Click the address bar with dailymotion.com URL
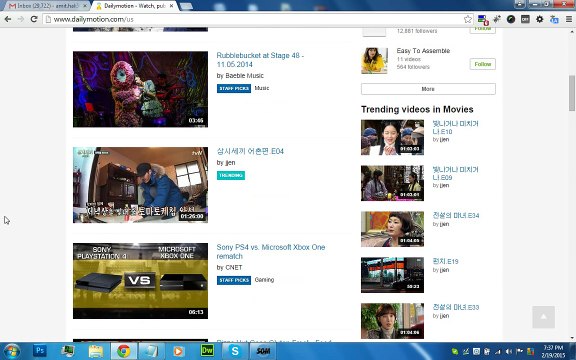The width and height of the screenshot is (576, 360). tap(253, 19)
